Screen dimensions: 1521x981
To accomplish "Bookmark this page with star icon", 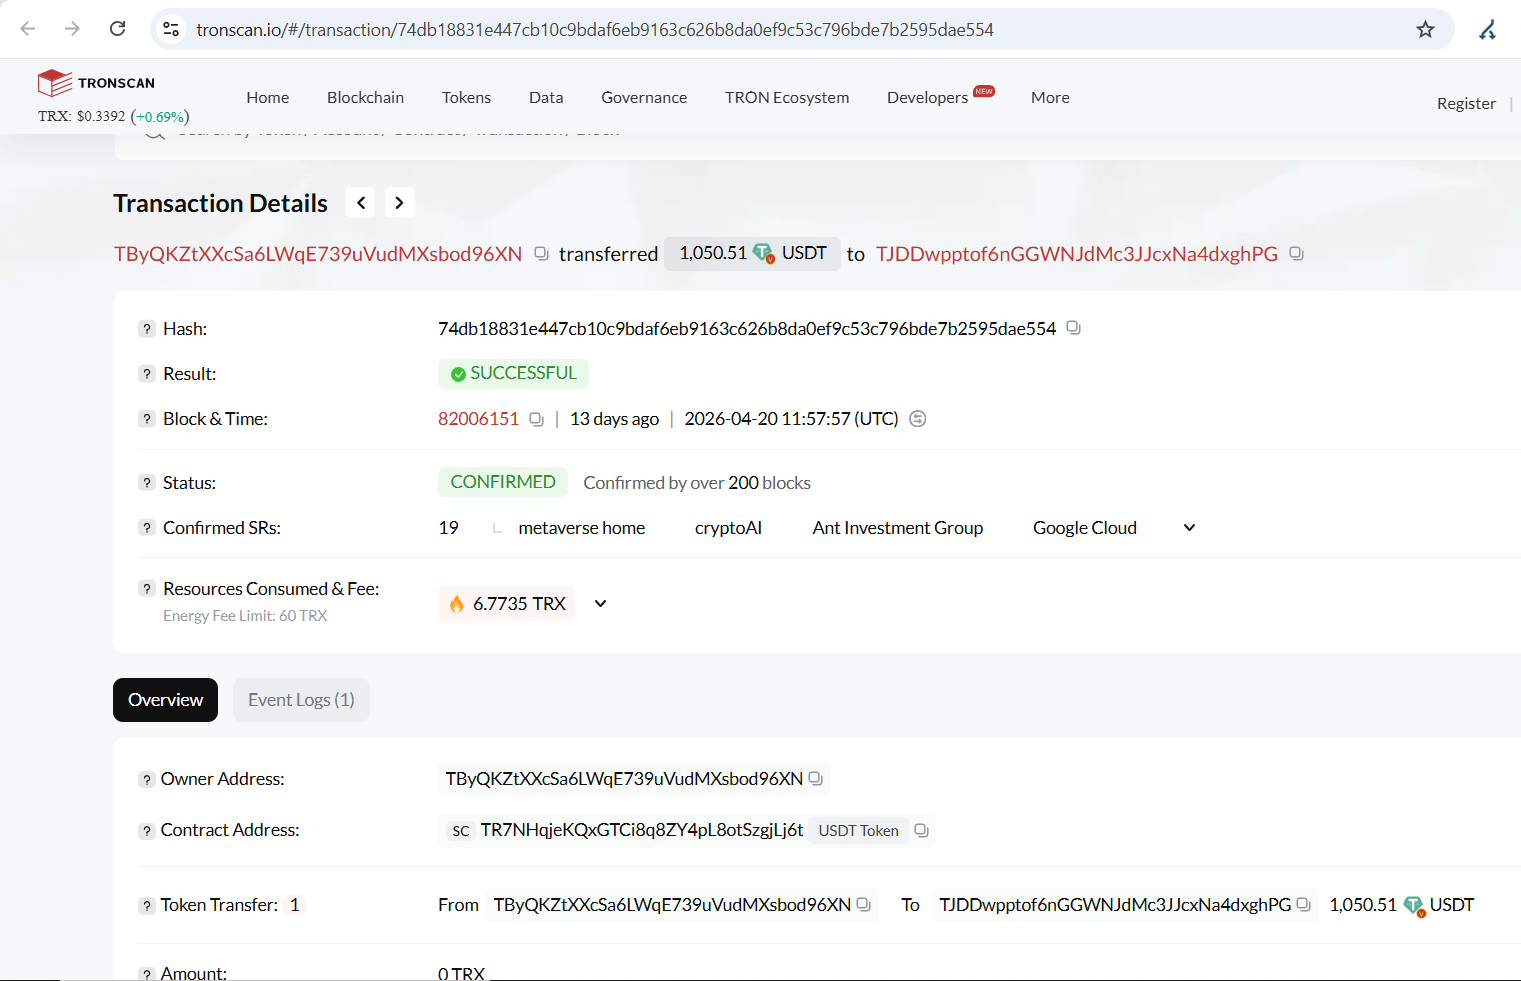I will [1425, 30].
